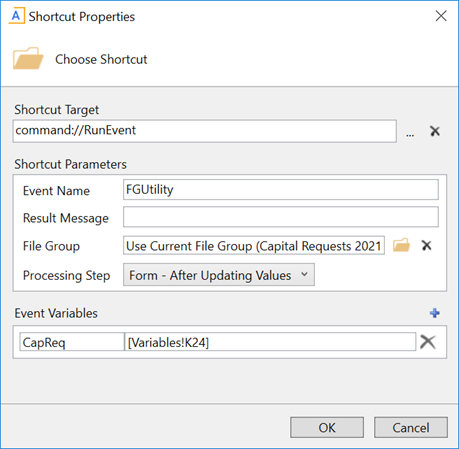Select the empty Result Message field
Viewport: 459px width, 449px height.
click(x=281, y=217)
